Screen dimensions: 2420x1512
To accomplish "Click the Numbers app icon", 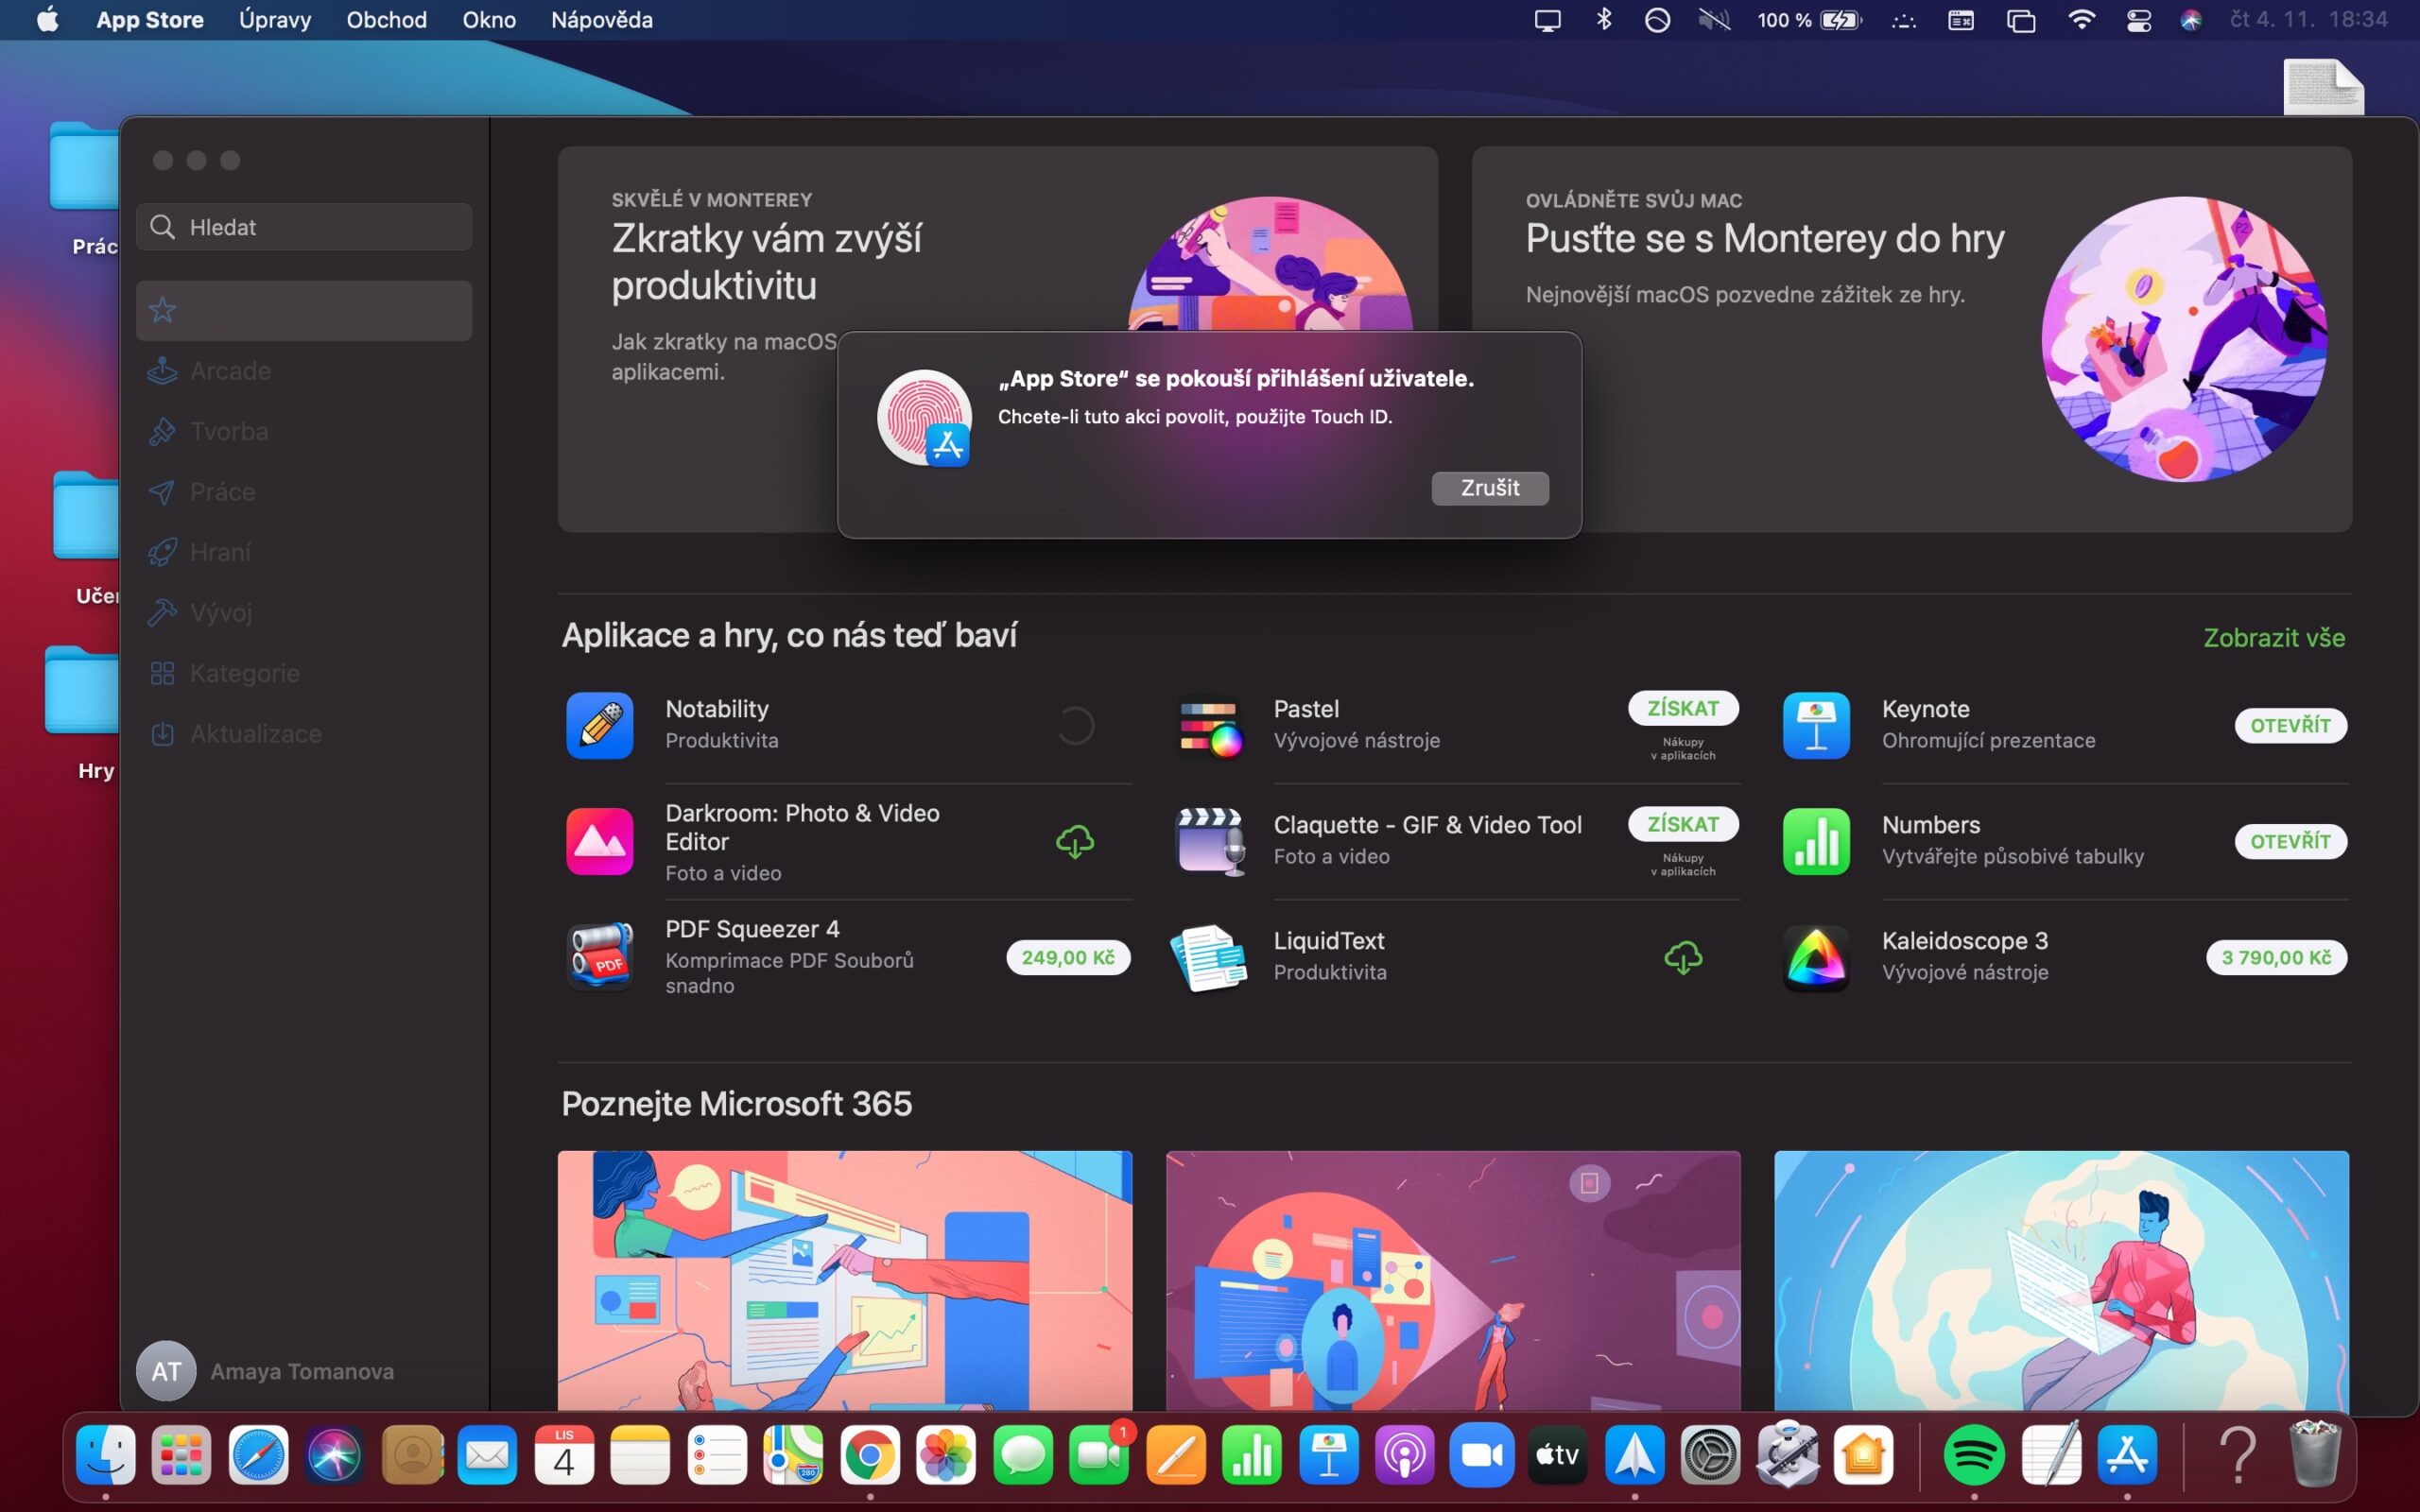I will pyautogui.click(x=1816, y=841).
